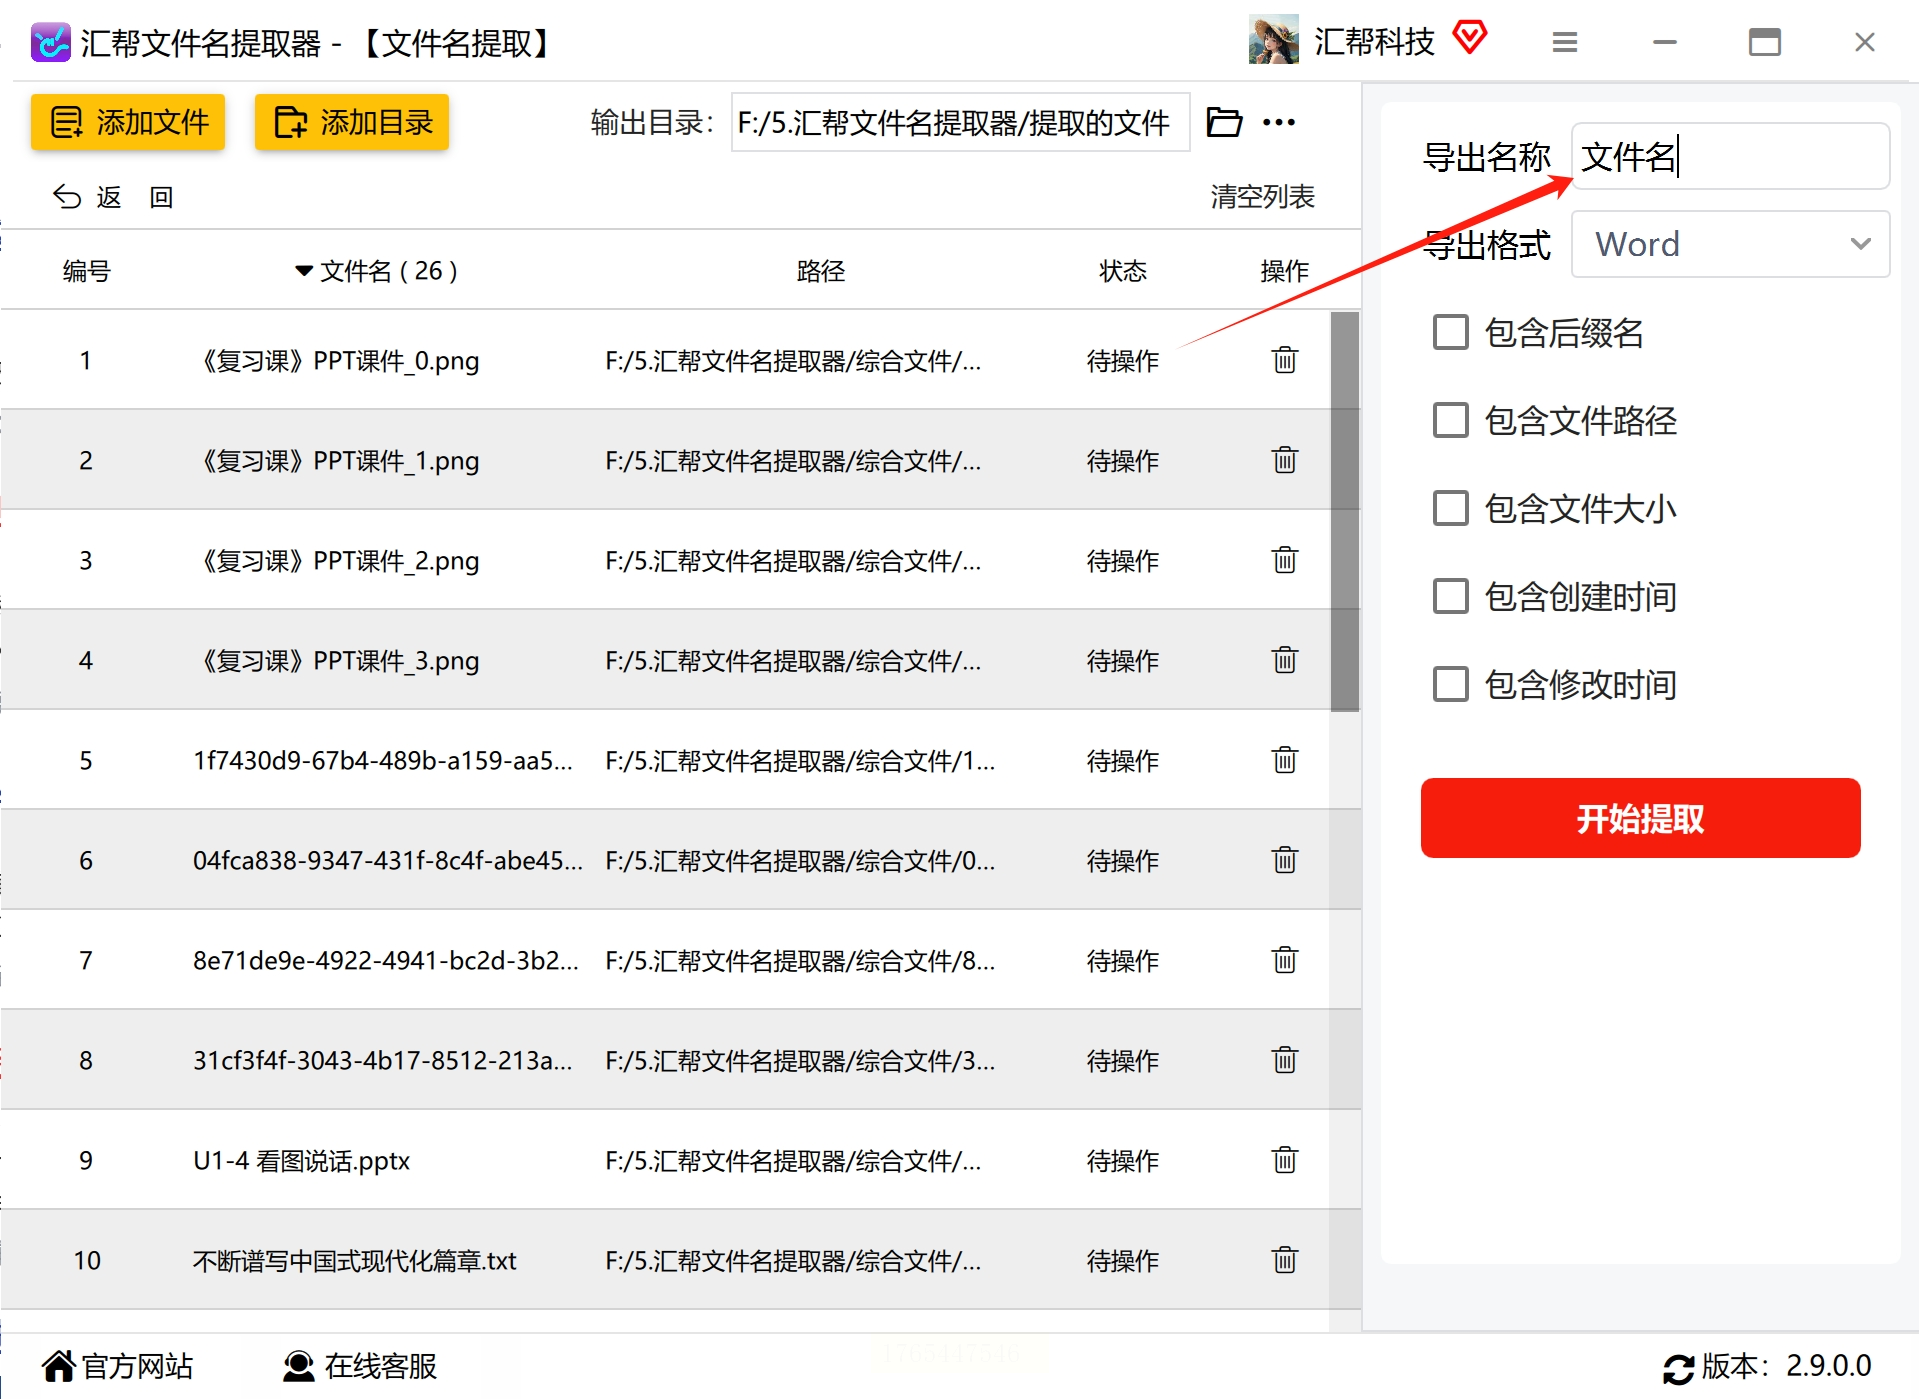Tick the 包含文件大小 option
Screen dimensions: 1919x1399
1451,508
